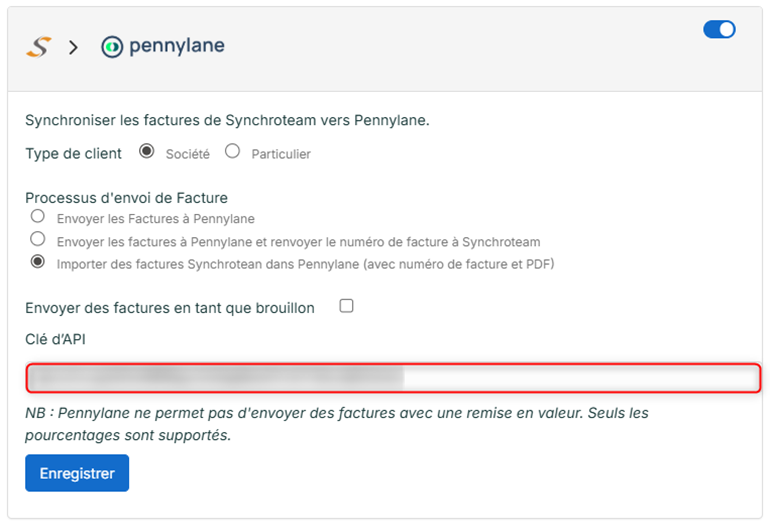Click the Particulier label text
The height and width of the screenshot is (526, 770).
point(281,154)
